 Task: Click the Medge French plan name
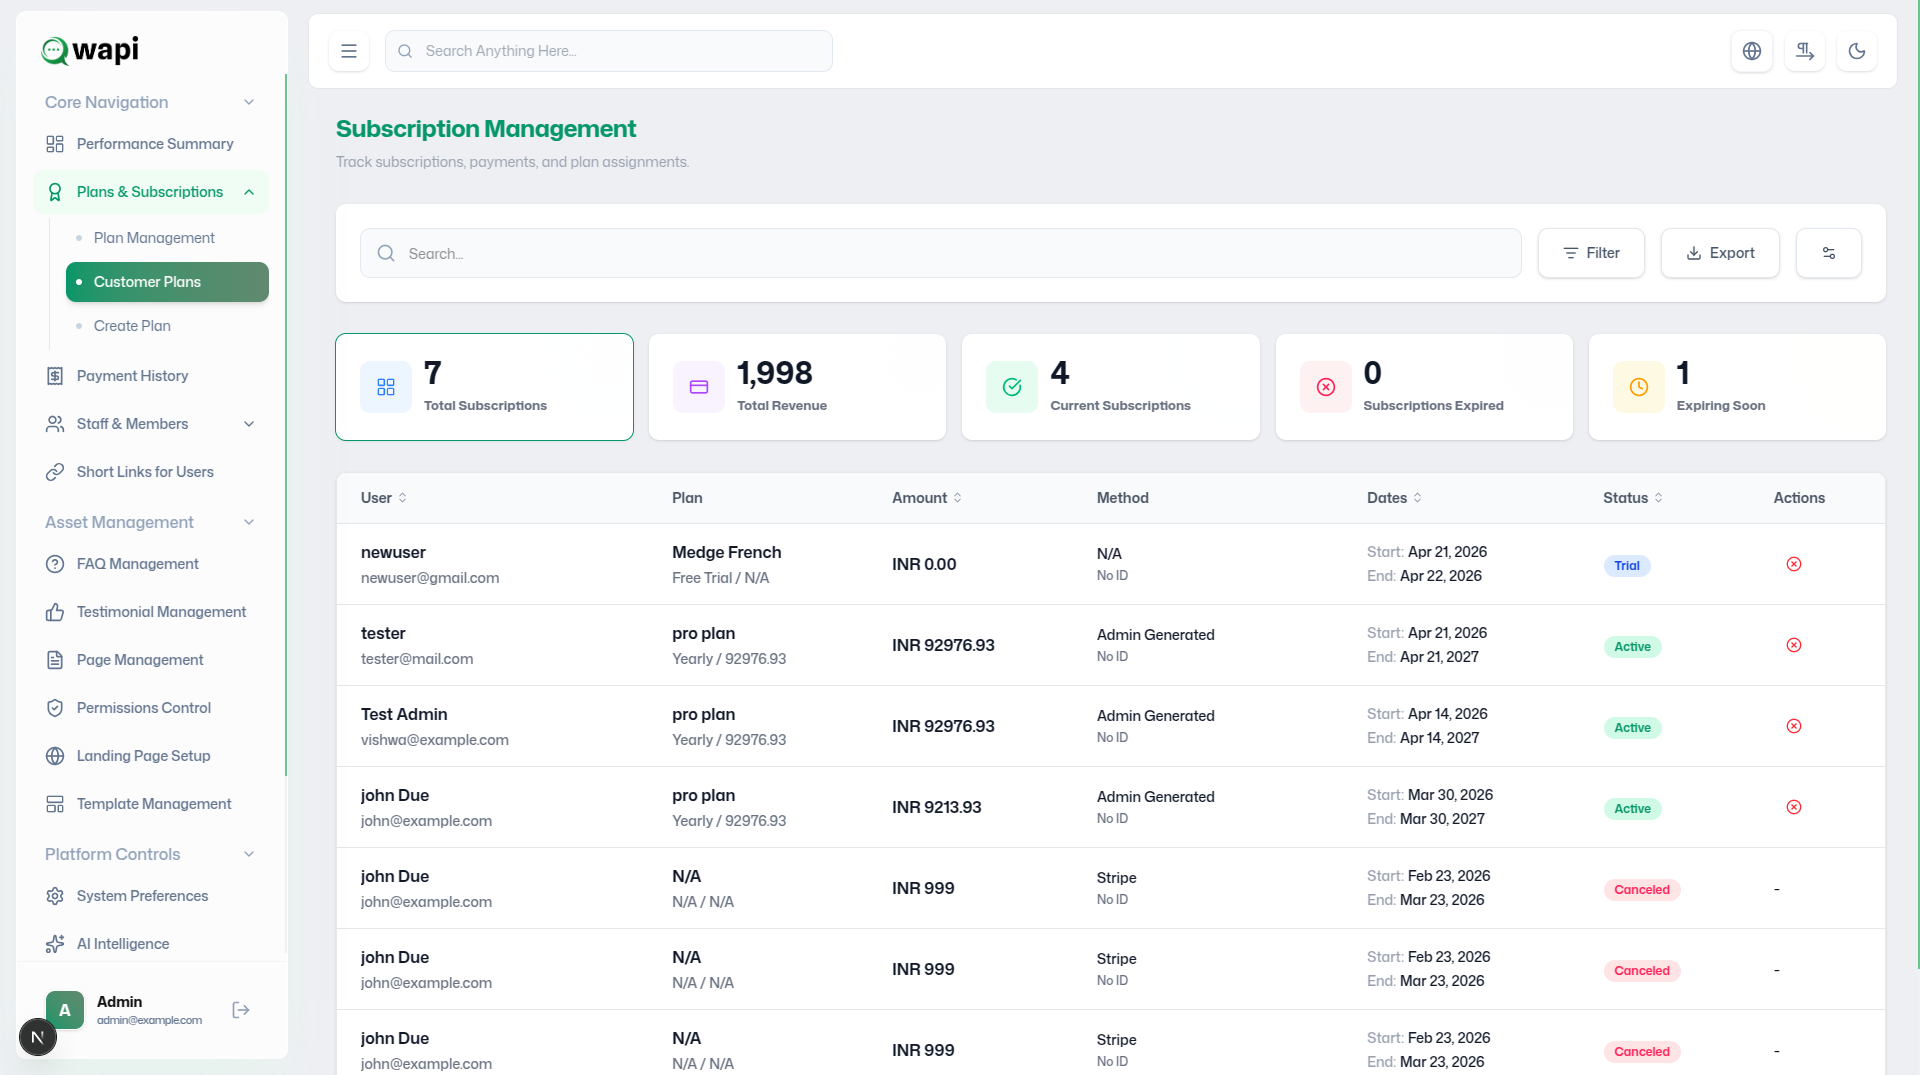[x=727, y=552]
